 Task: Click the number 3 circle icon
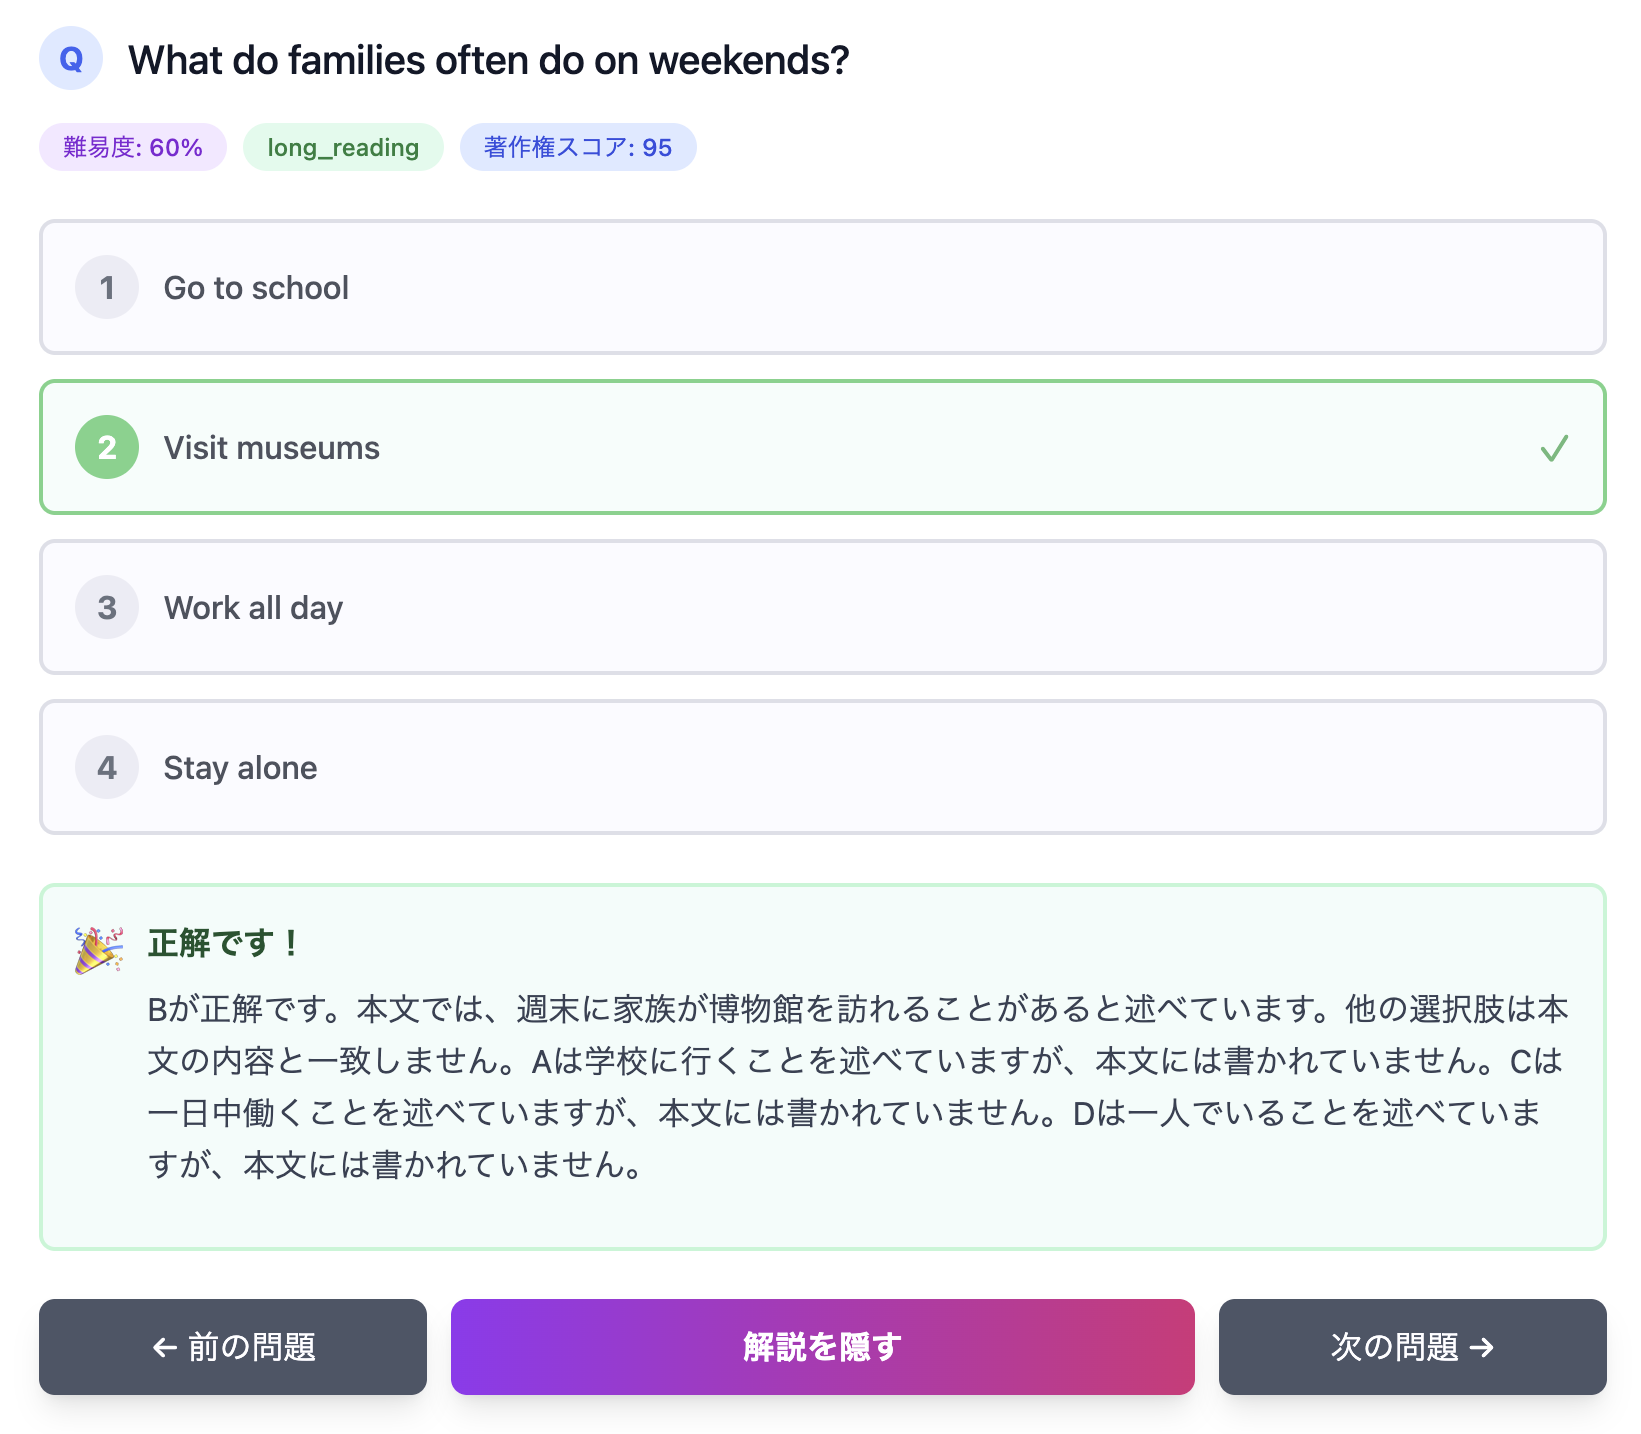tap(106, 607)
